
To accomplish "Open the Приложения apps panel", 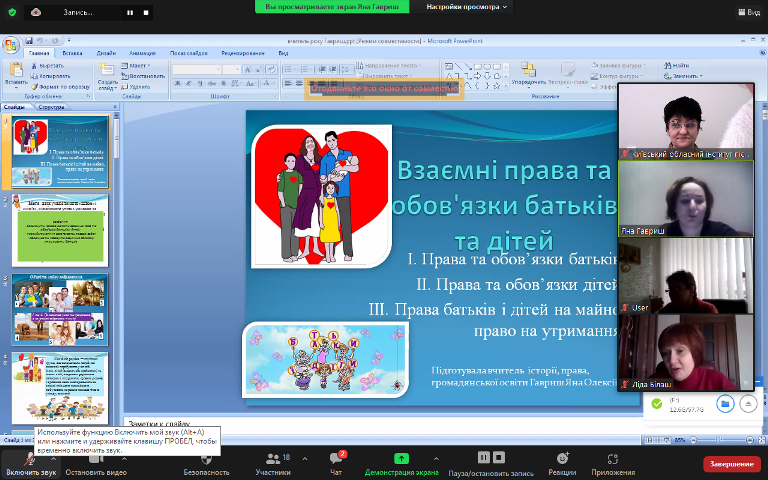I will (x=613, y=463).
